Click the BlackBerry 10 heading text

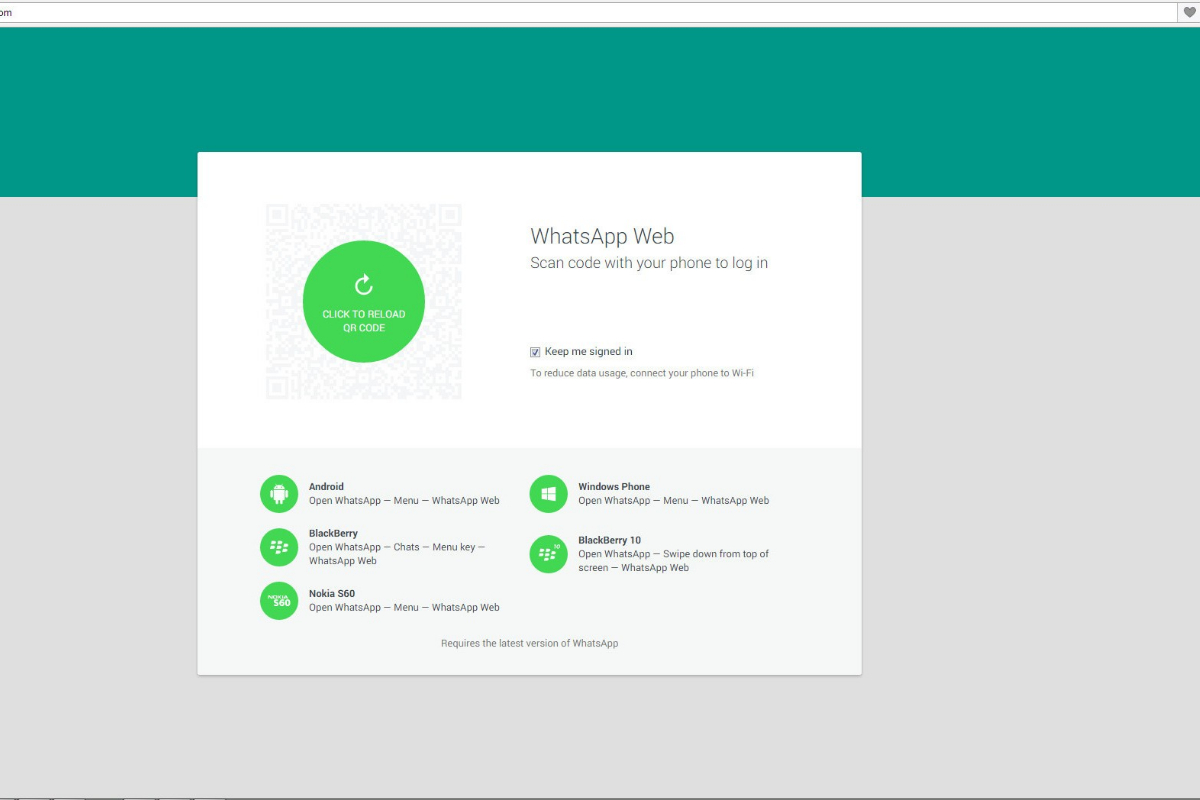[x=609, y=540]
